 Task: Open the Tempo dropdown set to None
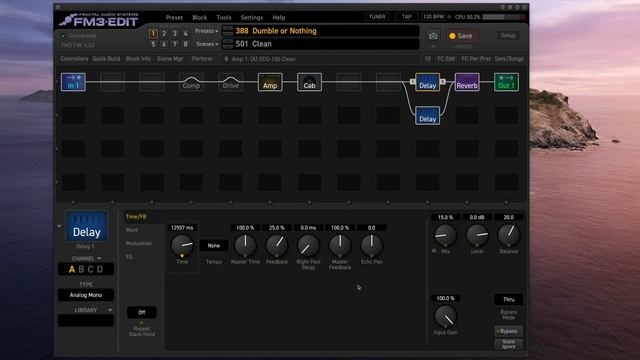[213, 246]
